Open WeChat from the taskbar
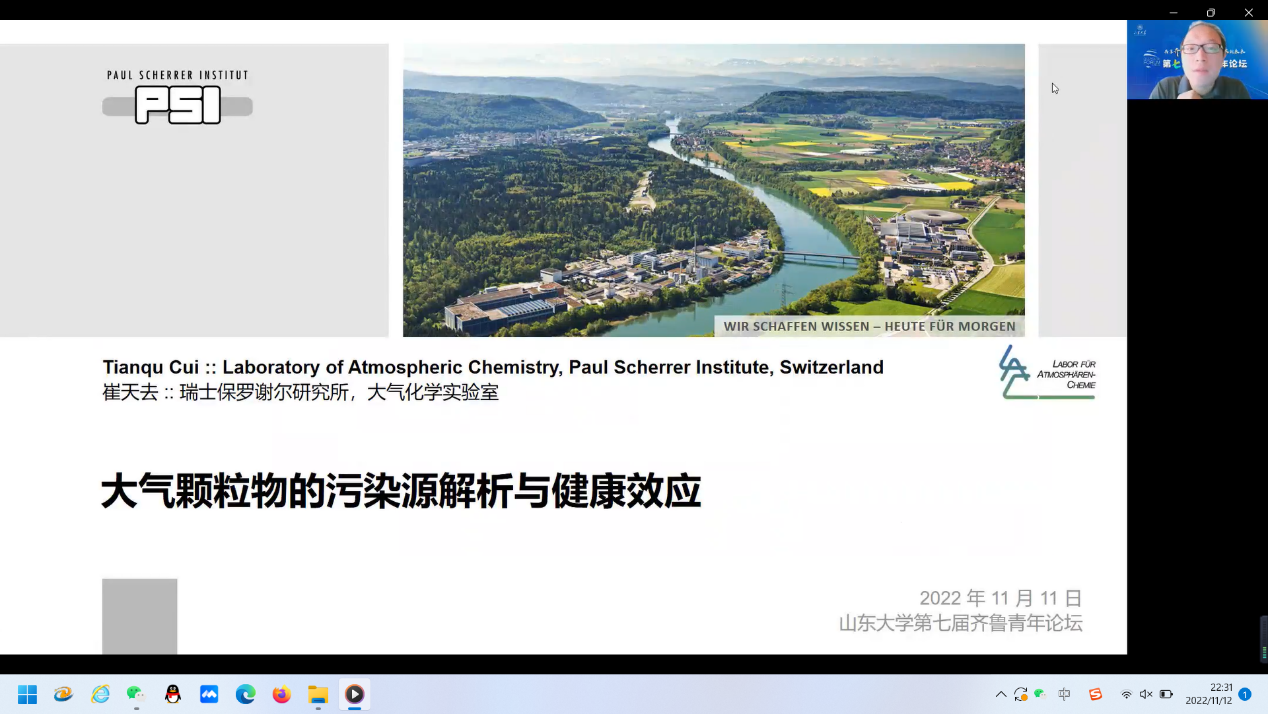Viewport: 1268px width, 714px height. coord(136,694)
